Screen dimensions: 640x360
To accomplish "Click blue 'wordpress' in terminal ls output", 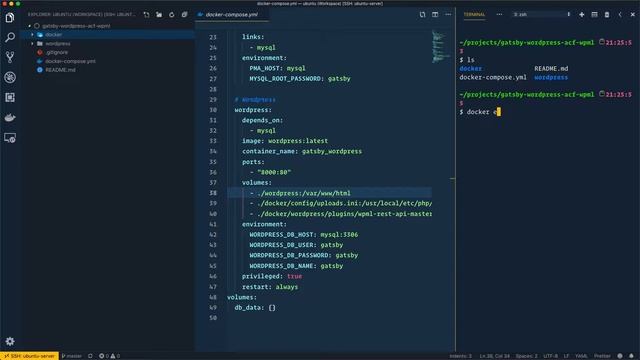I will click(551, 77).
